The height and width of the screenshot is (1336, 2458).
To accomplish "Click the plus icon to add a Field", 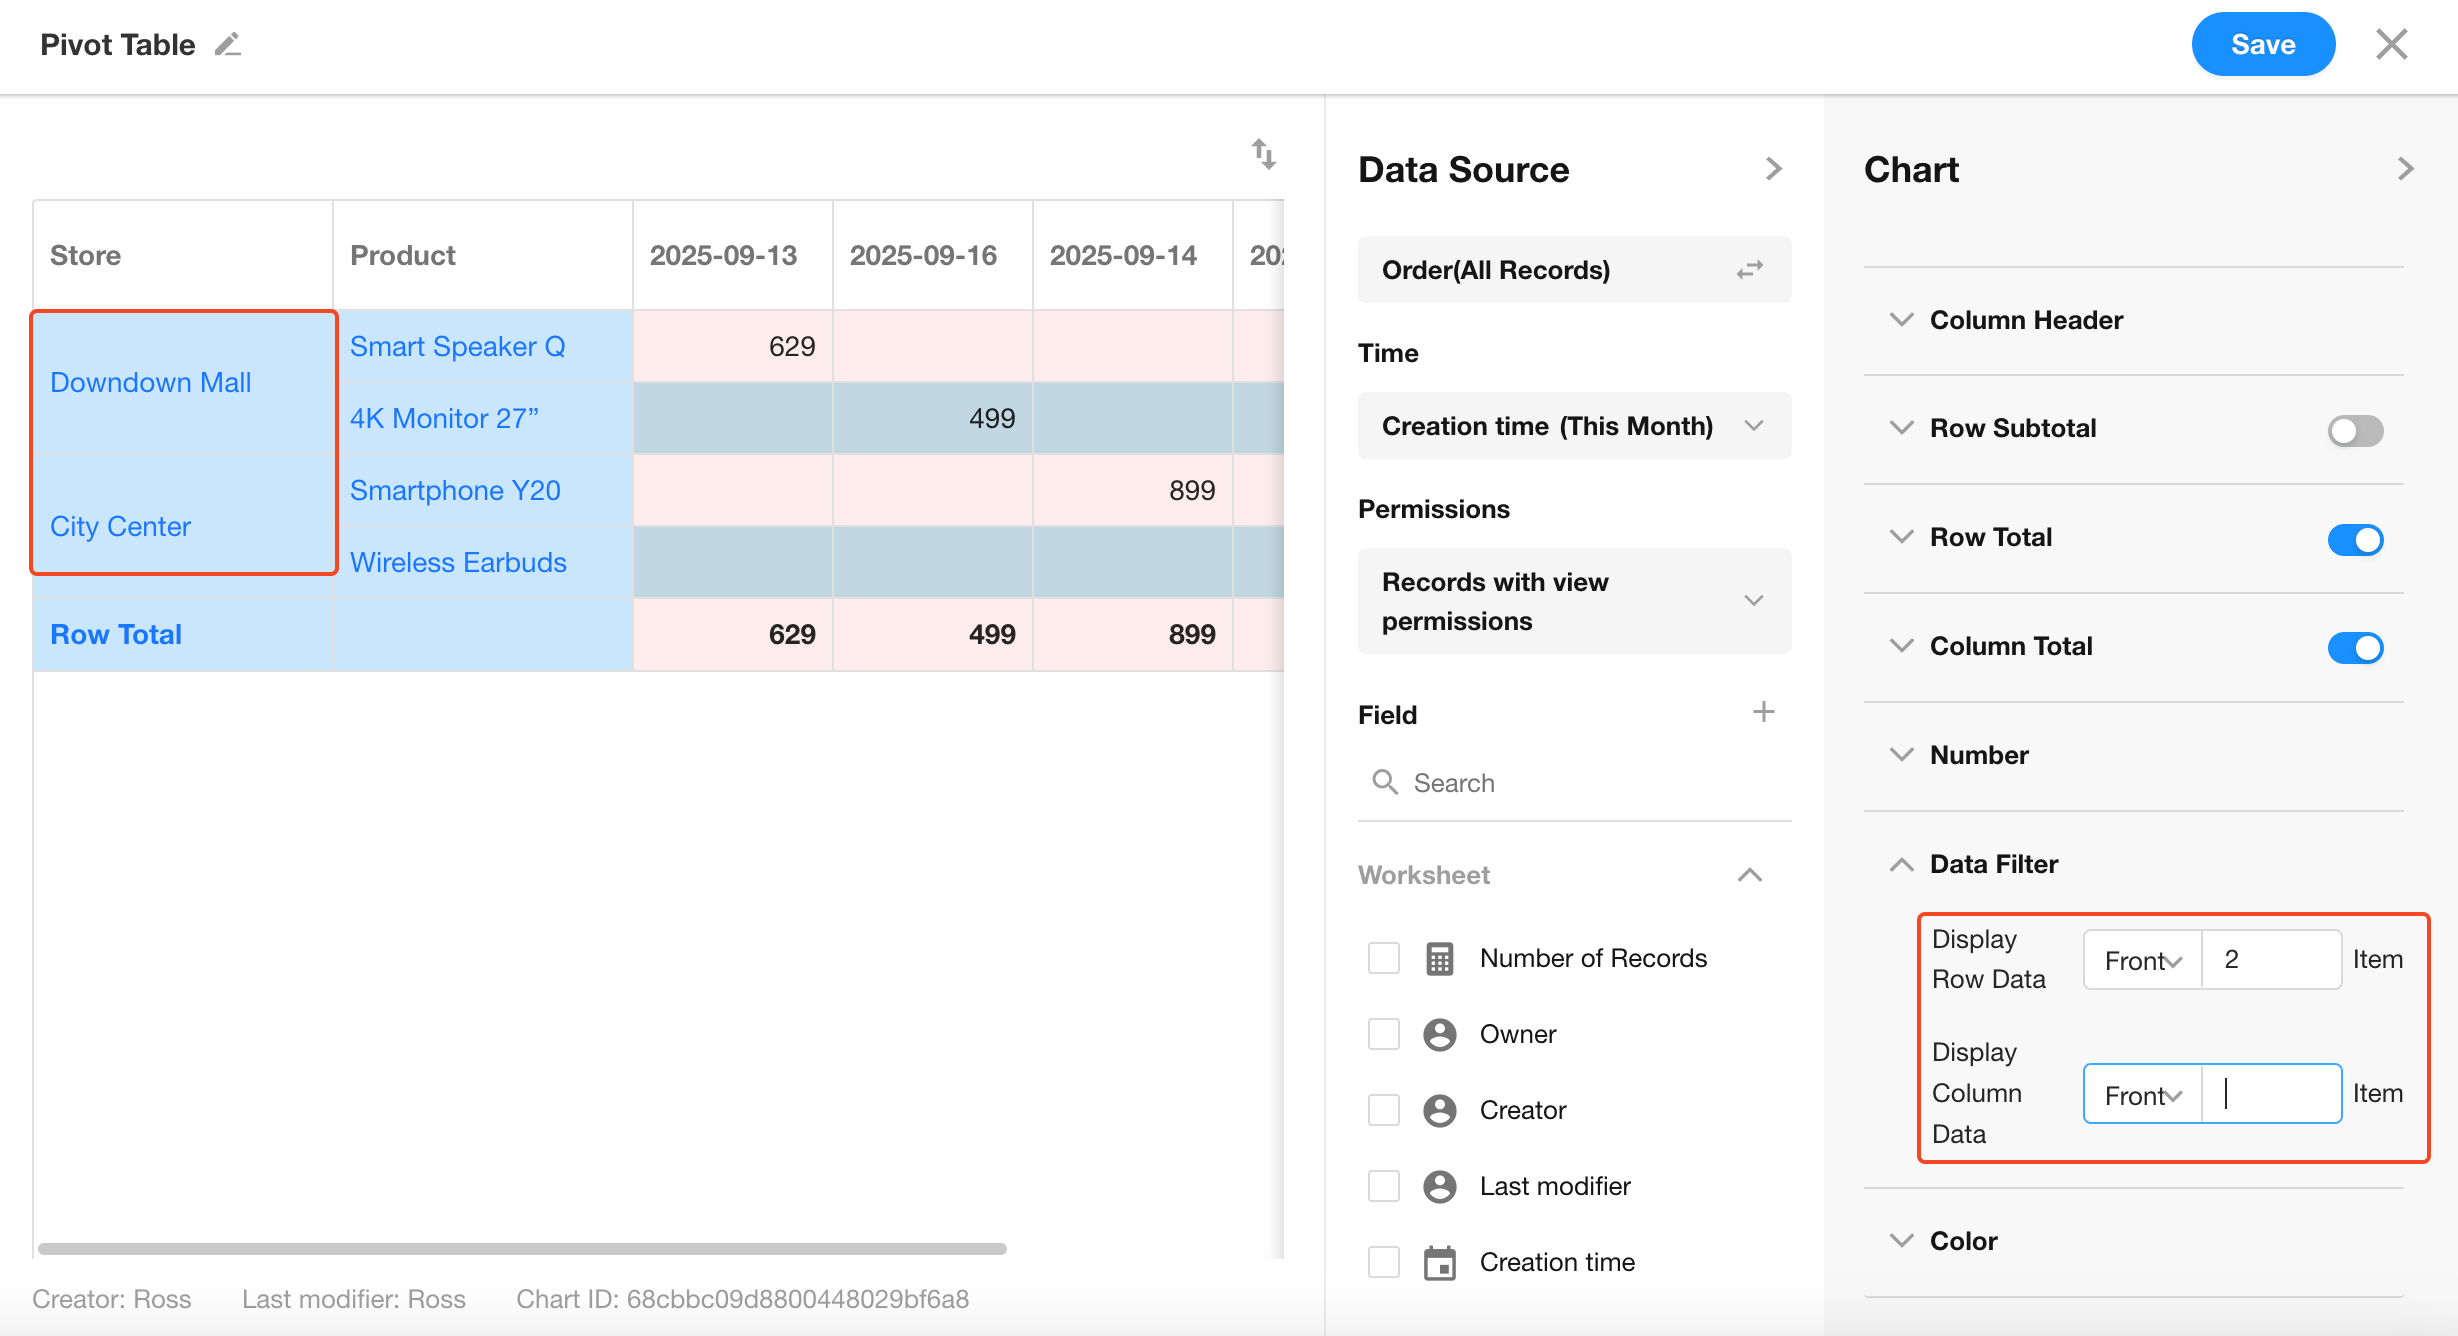I will click(x=1763, y=712).
